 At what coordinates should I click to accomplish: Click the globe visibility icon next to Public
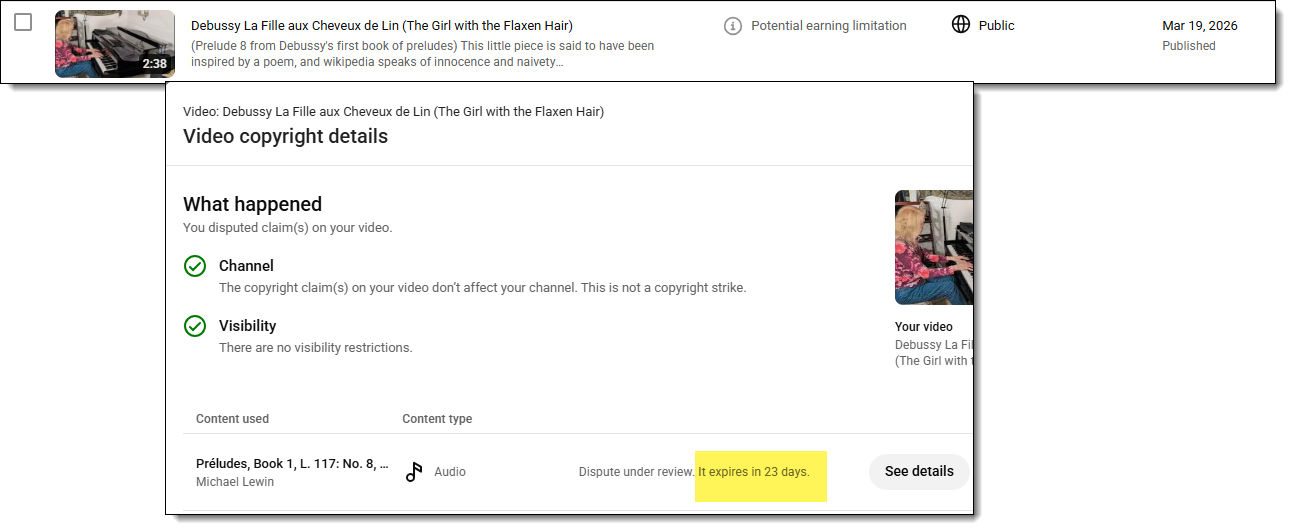(x=961, y=25)
